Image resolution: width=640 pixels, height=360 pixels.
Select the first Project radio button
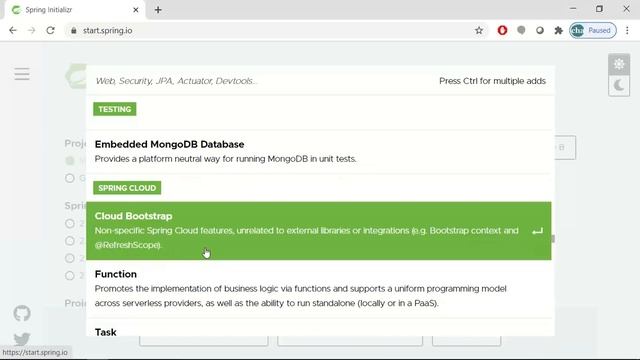click(x=70, y=160)
